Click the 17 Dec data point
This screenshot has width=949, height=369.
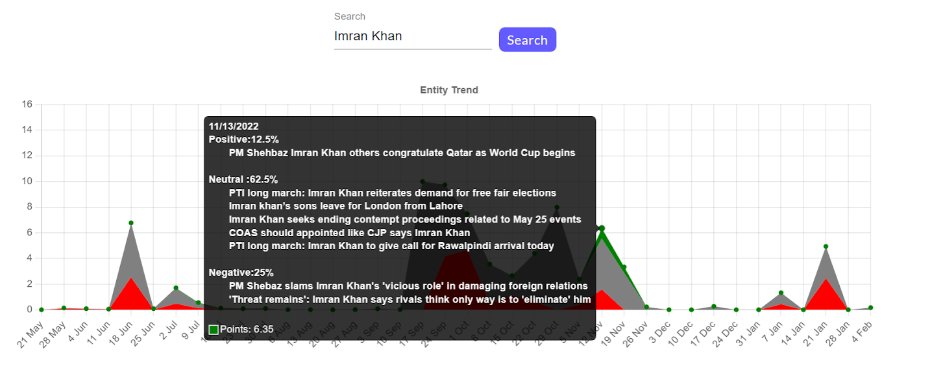[x=714, y=306]
